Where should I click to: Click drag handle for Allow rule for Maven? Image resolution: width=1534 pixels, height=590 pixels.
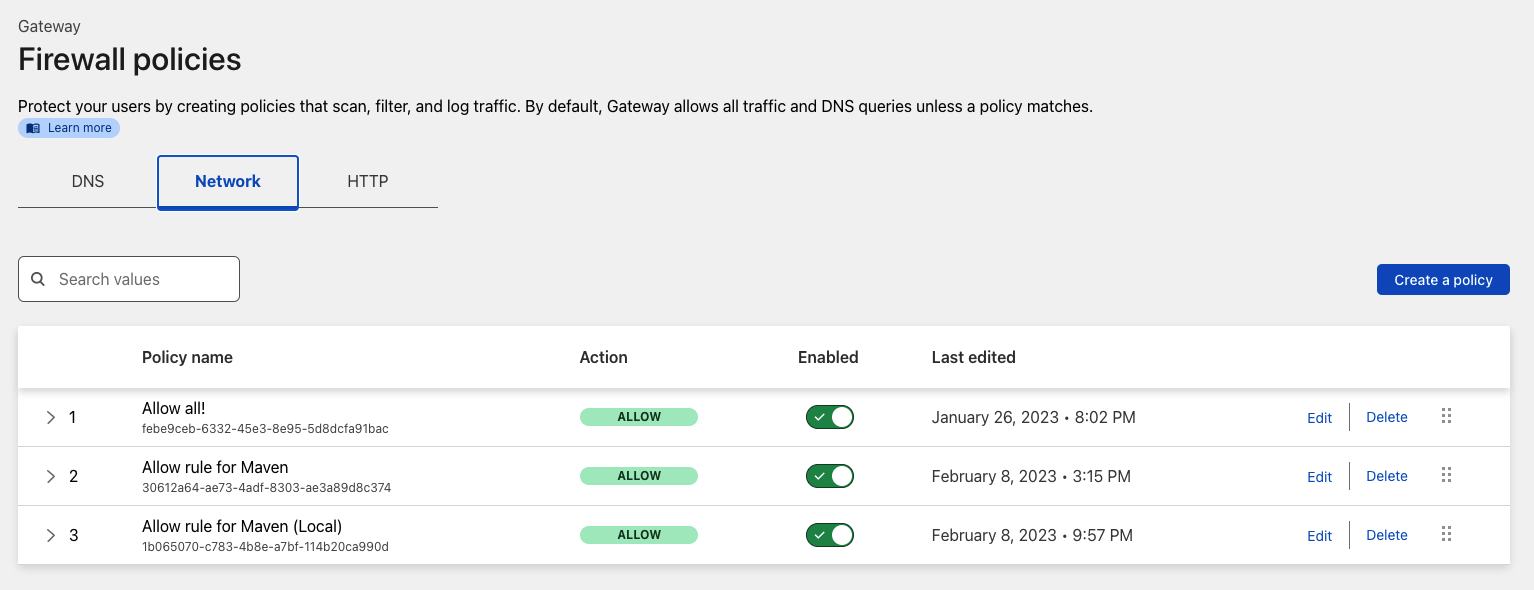click(1446, 475)
